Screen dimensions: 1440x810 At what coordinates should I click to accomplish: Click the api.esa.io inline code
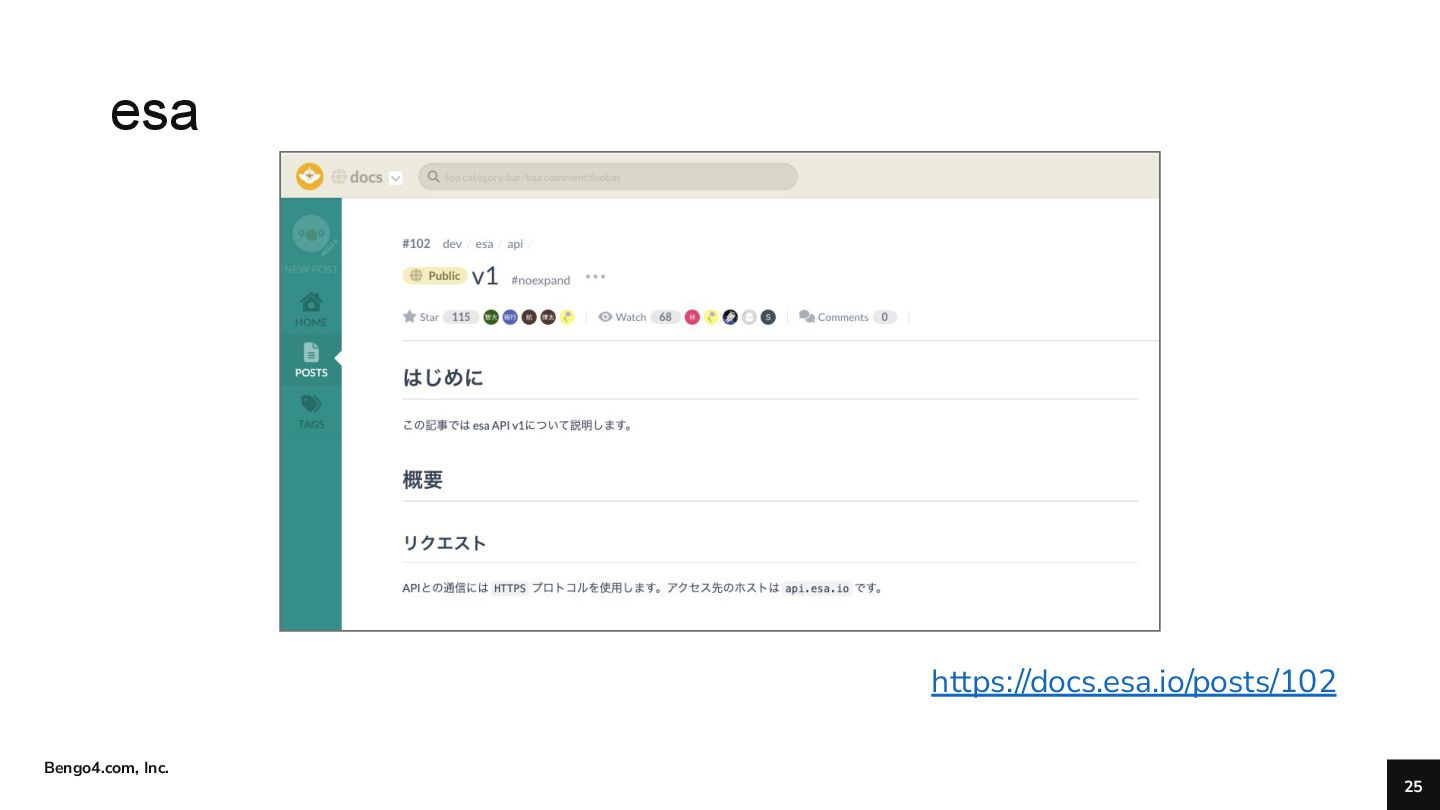(x=817, y=588)
